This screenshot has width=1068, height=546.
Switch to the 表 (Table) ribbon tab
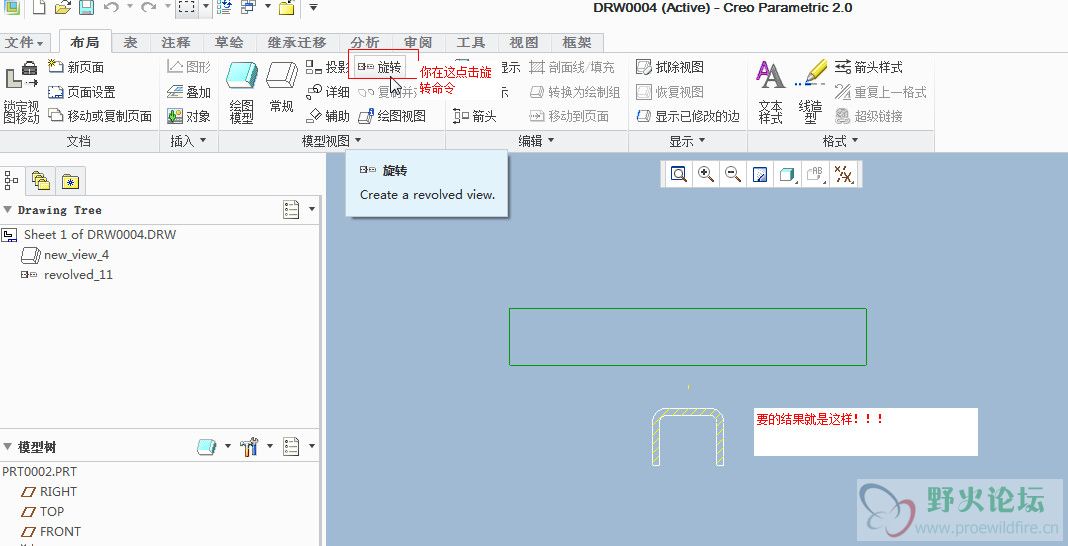point(130,42)
